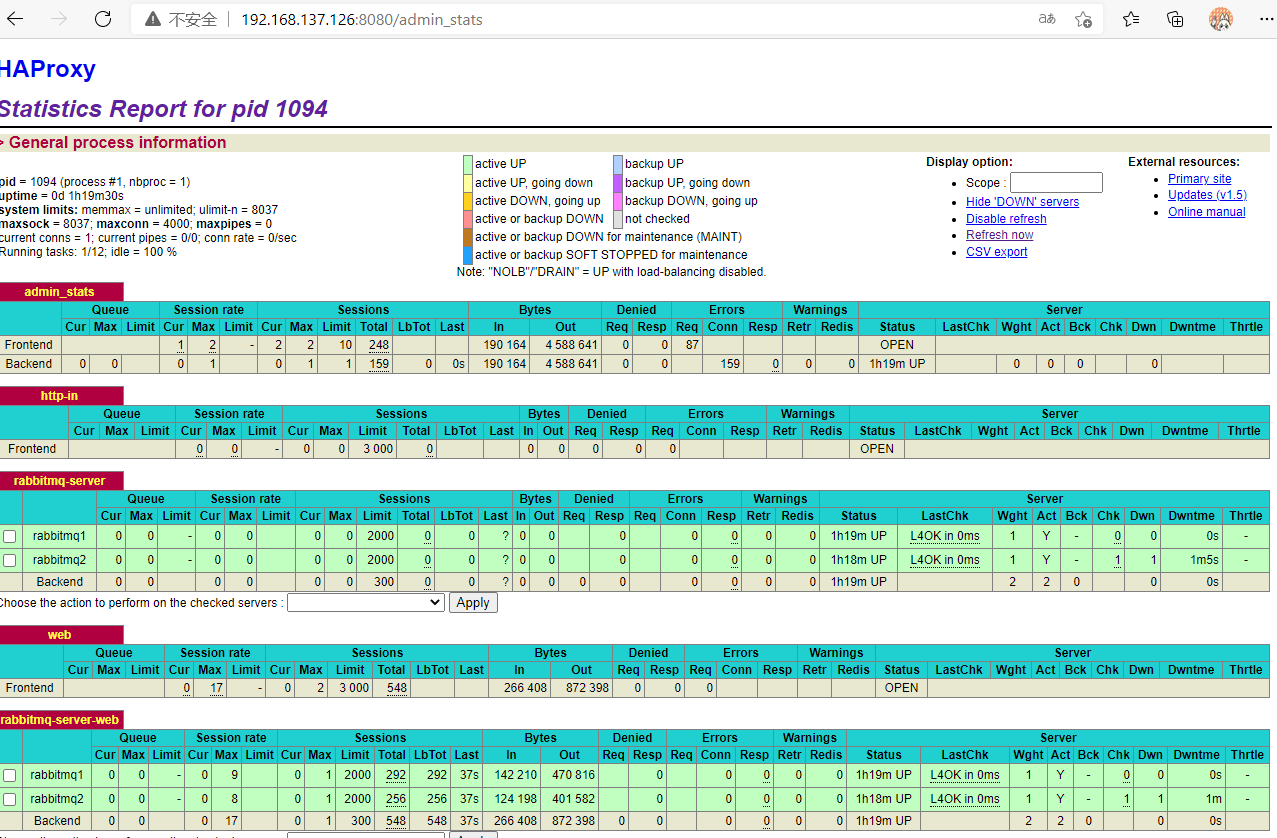Screen dimensions: 1277x838
Task: Open the Favorites list icon
Action: point(1131,19)
